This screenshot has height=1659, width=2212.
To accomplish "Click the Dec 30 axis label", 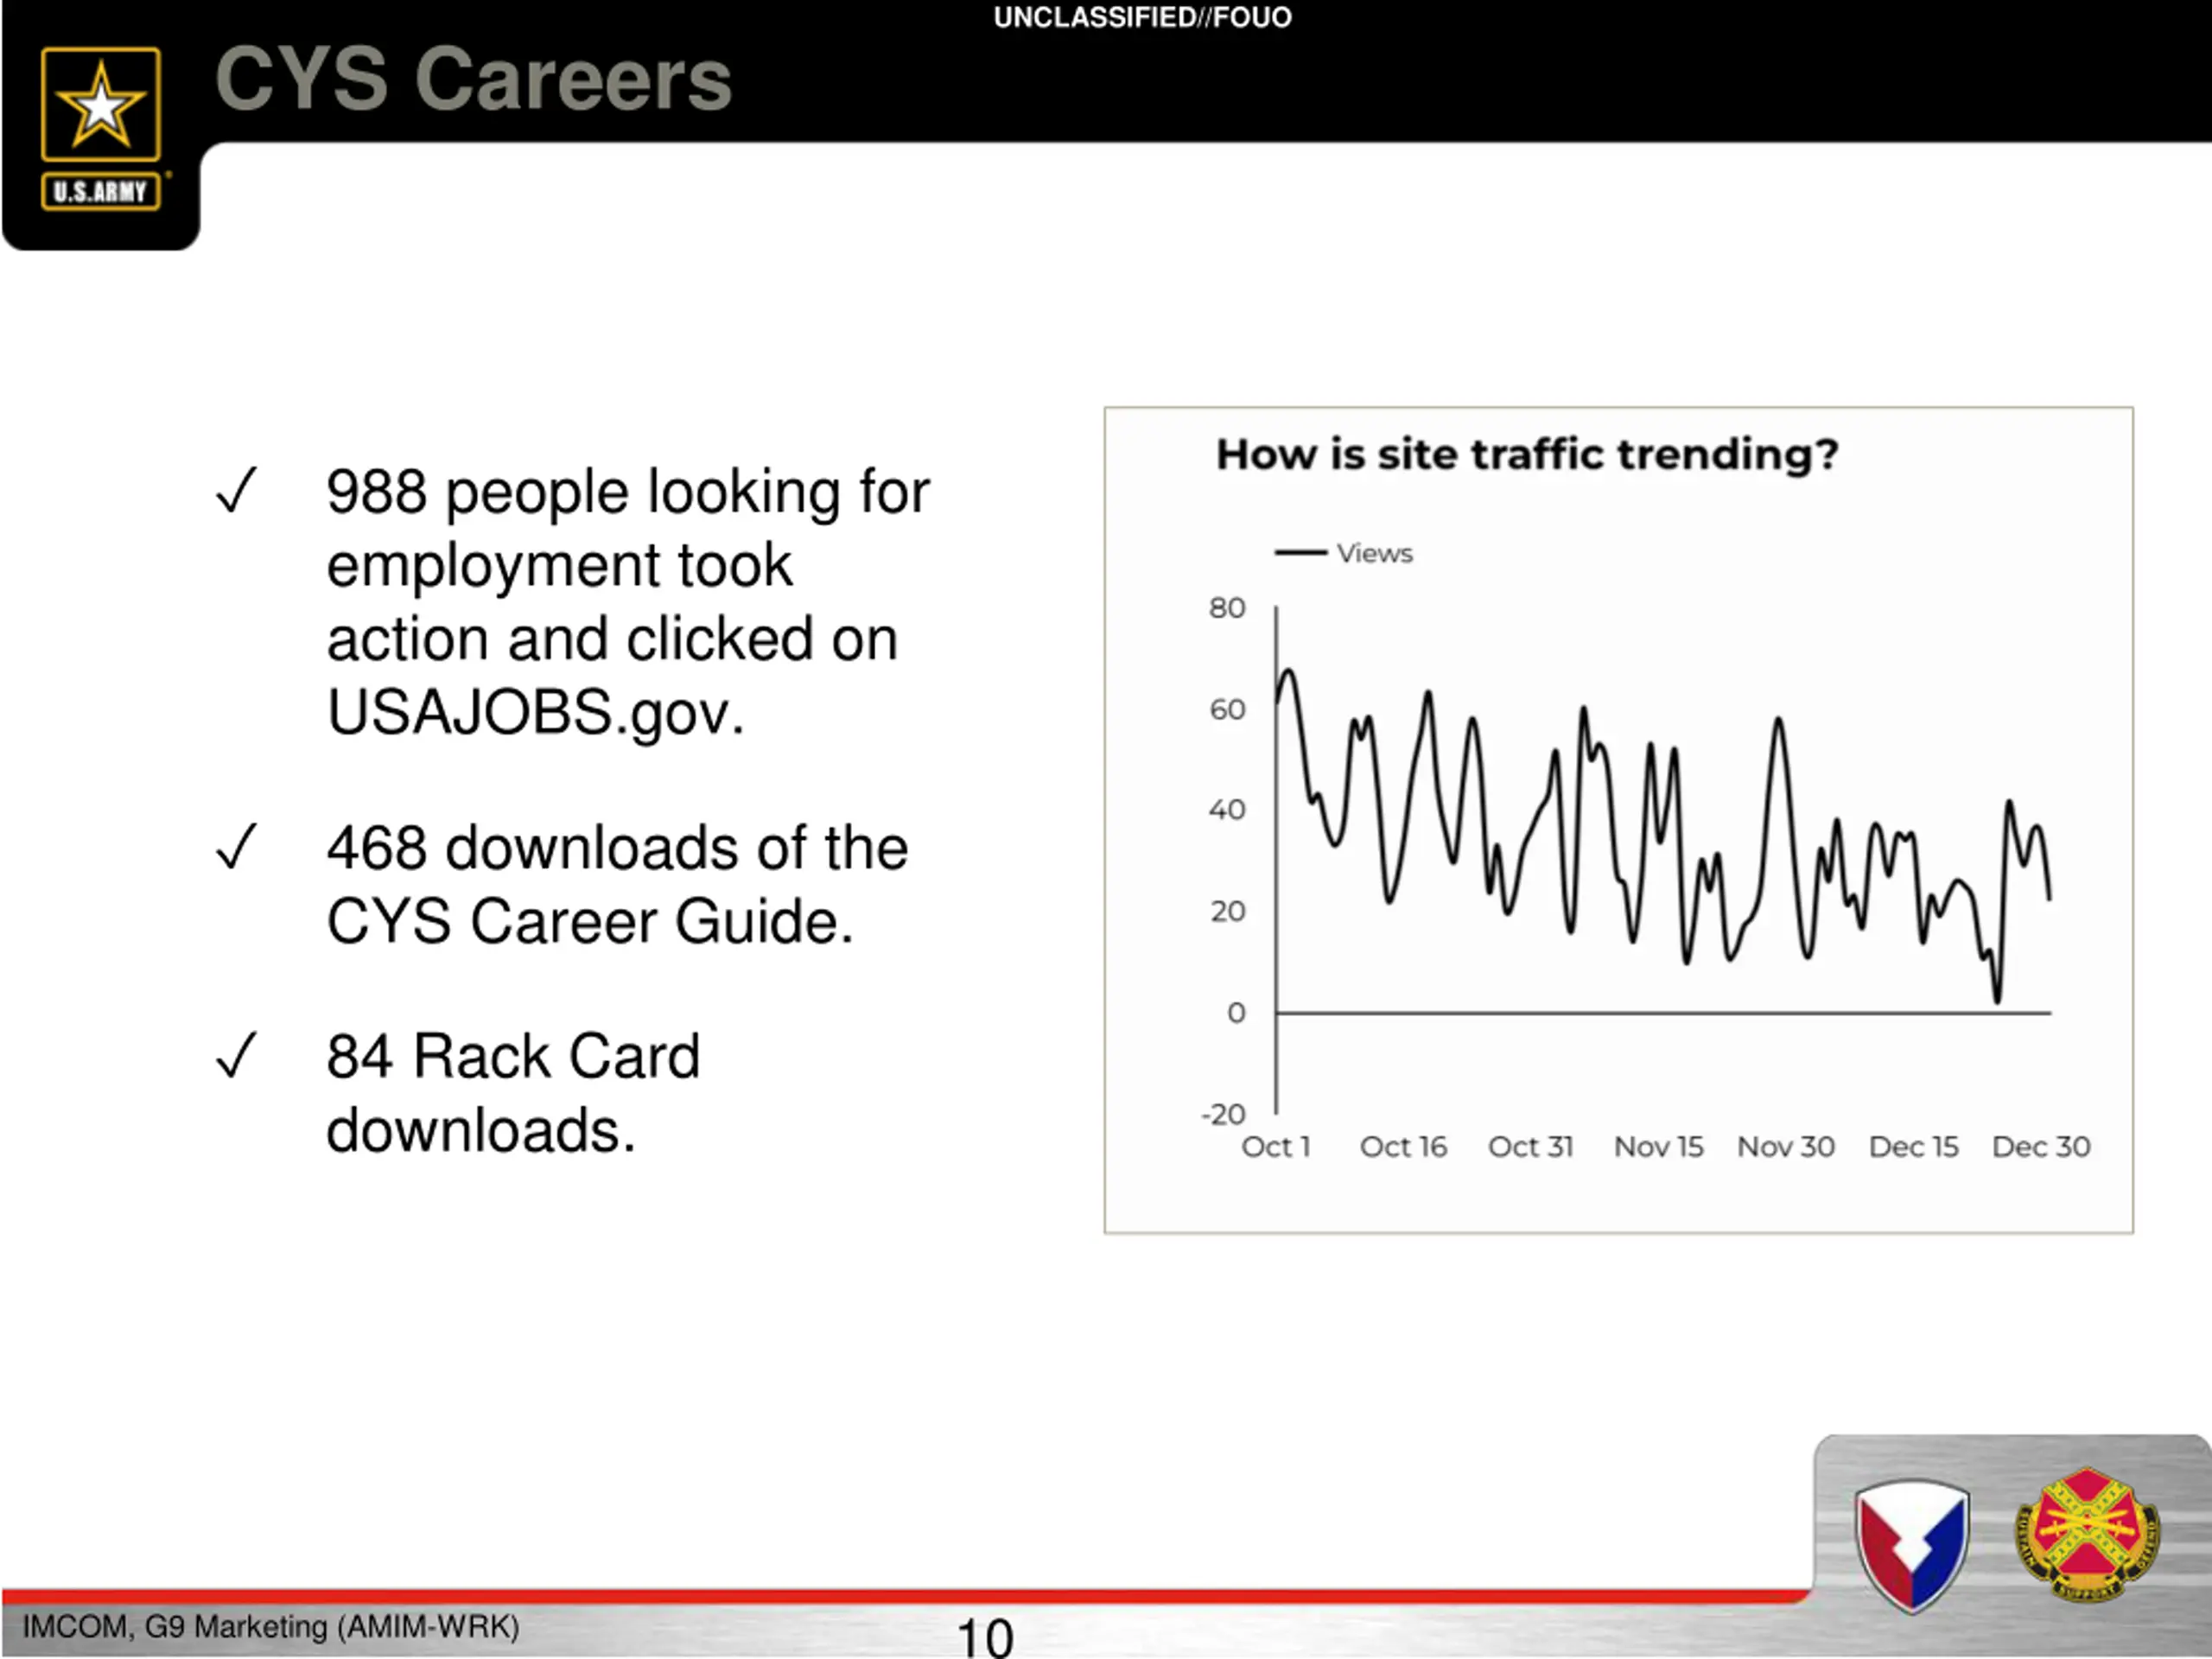I will pyautogui.click(x=2041, y=1146).
